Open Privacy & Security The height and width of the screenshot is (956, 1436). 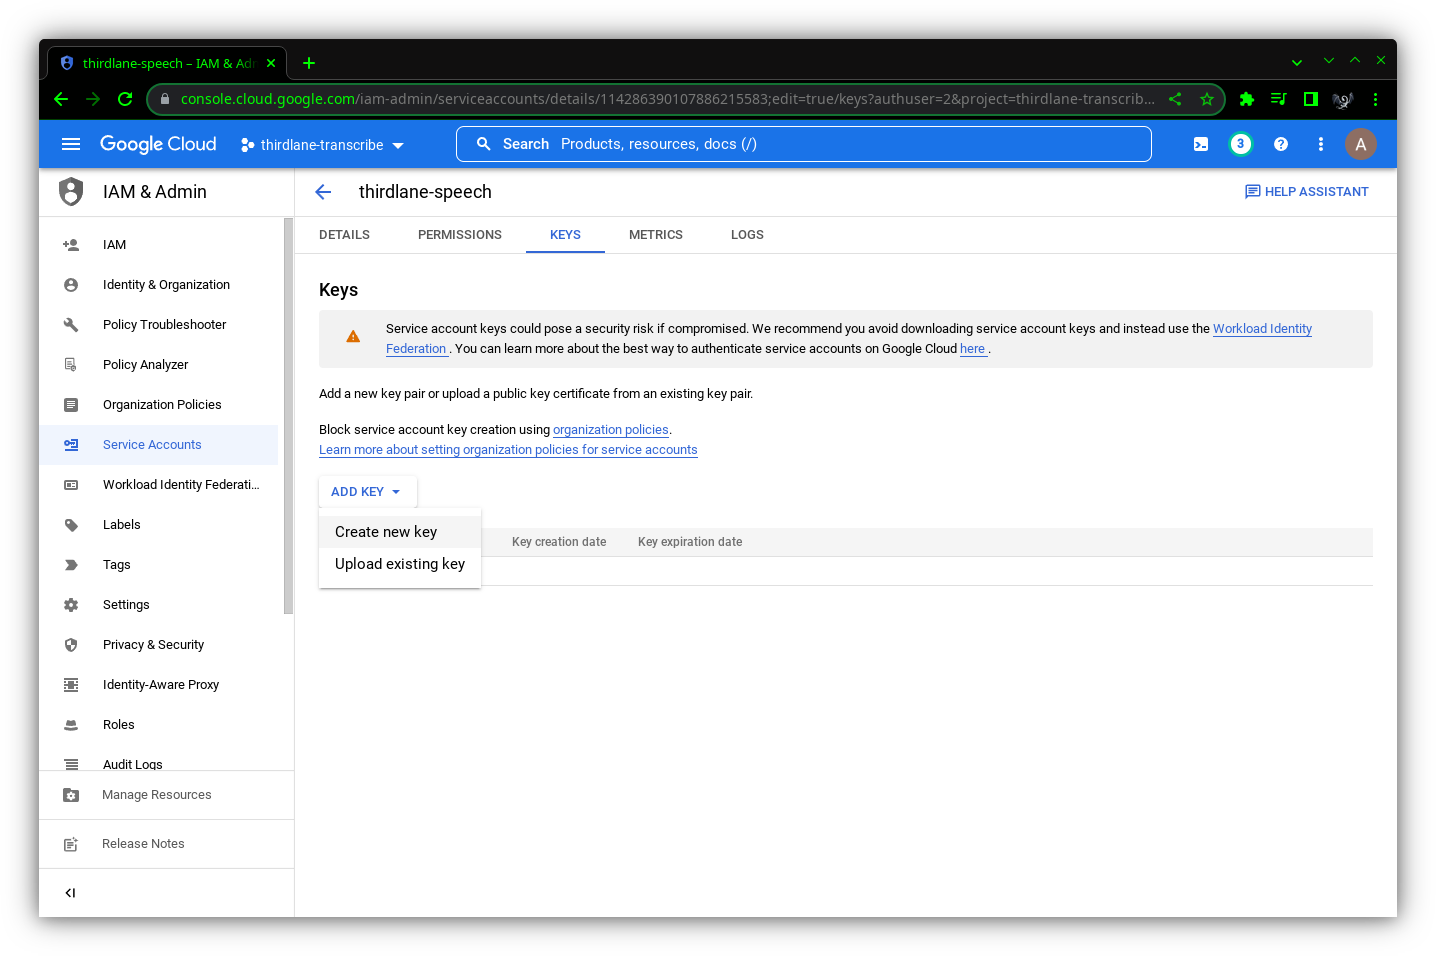point(159,645)
